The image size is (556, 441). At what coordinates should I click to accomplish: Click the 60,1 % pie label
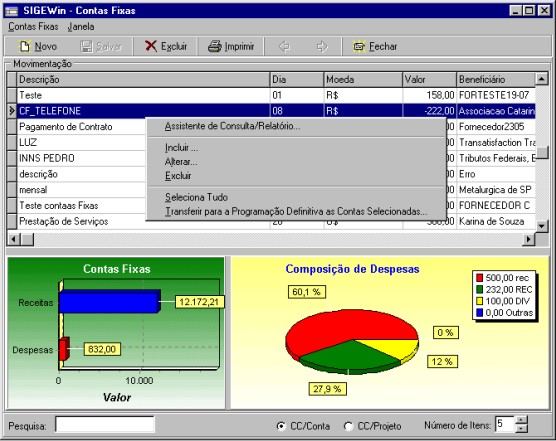pos(306,292)
